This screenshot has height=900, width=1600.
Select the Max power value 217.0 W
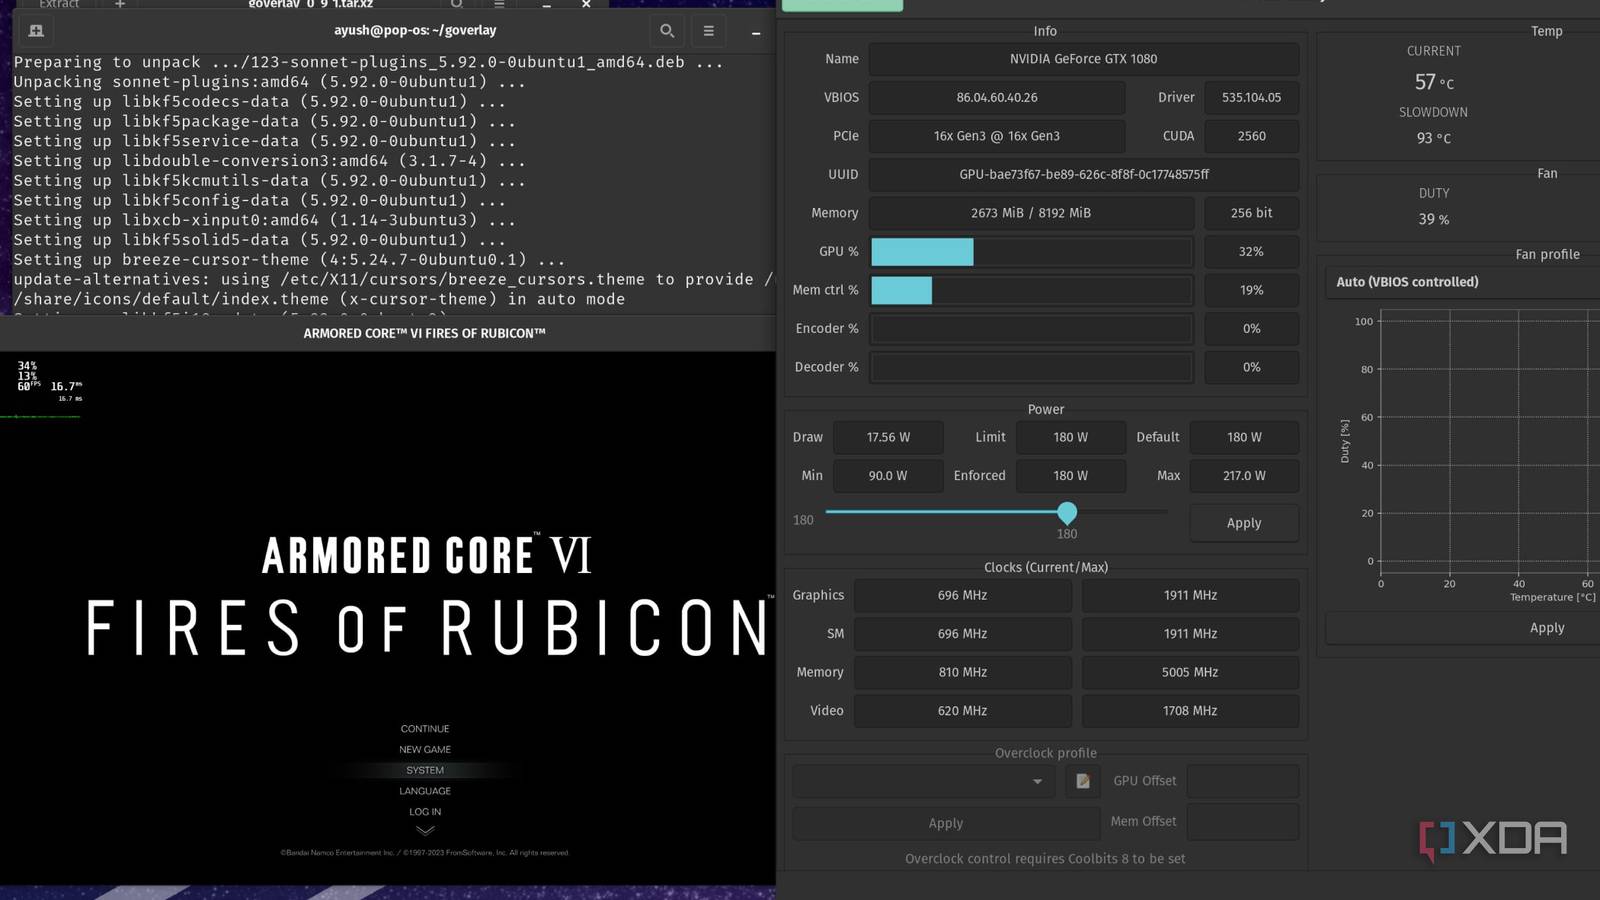click(1244, 476)
